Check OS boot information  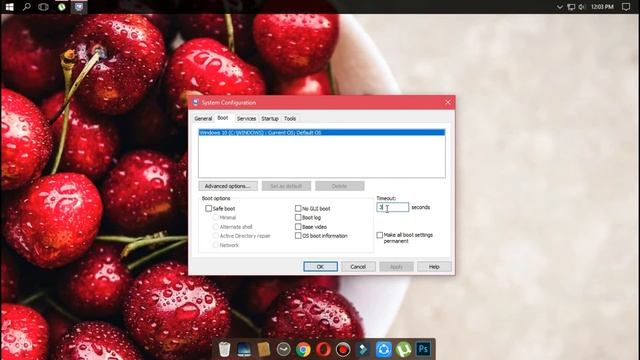298,236
